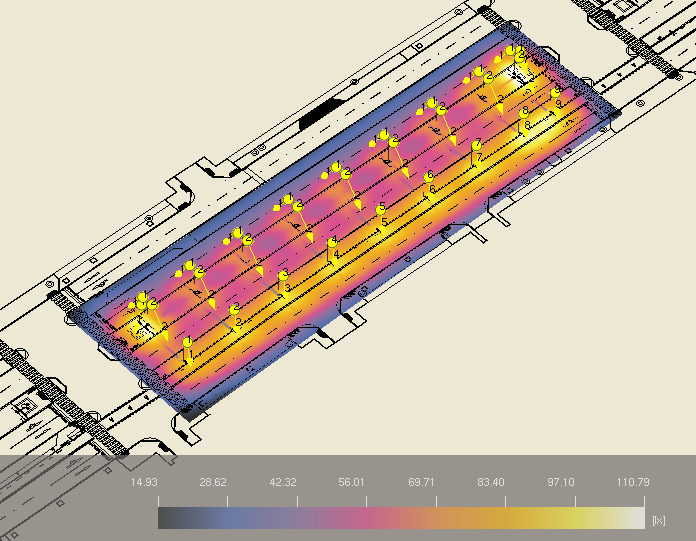Pick the dark gray start of color bar
This screenshot has height=541, width=696.
point(170,518)
